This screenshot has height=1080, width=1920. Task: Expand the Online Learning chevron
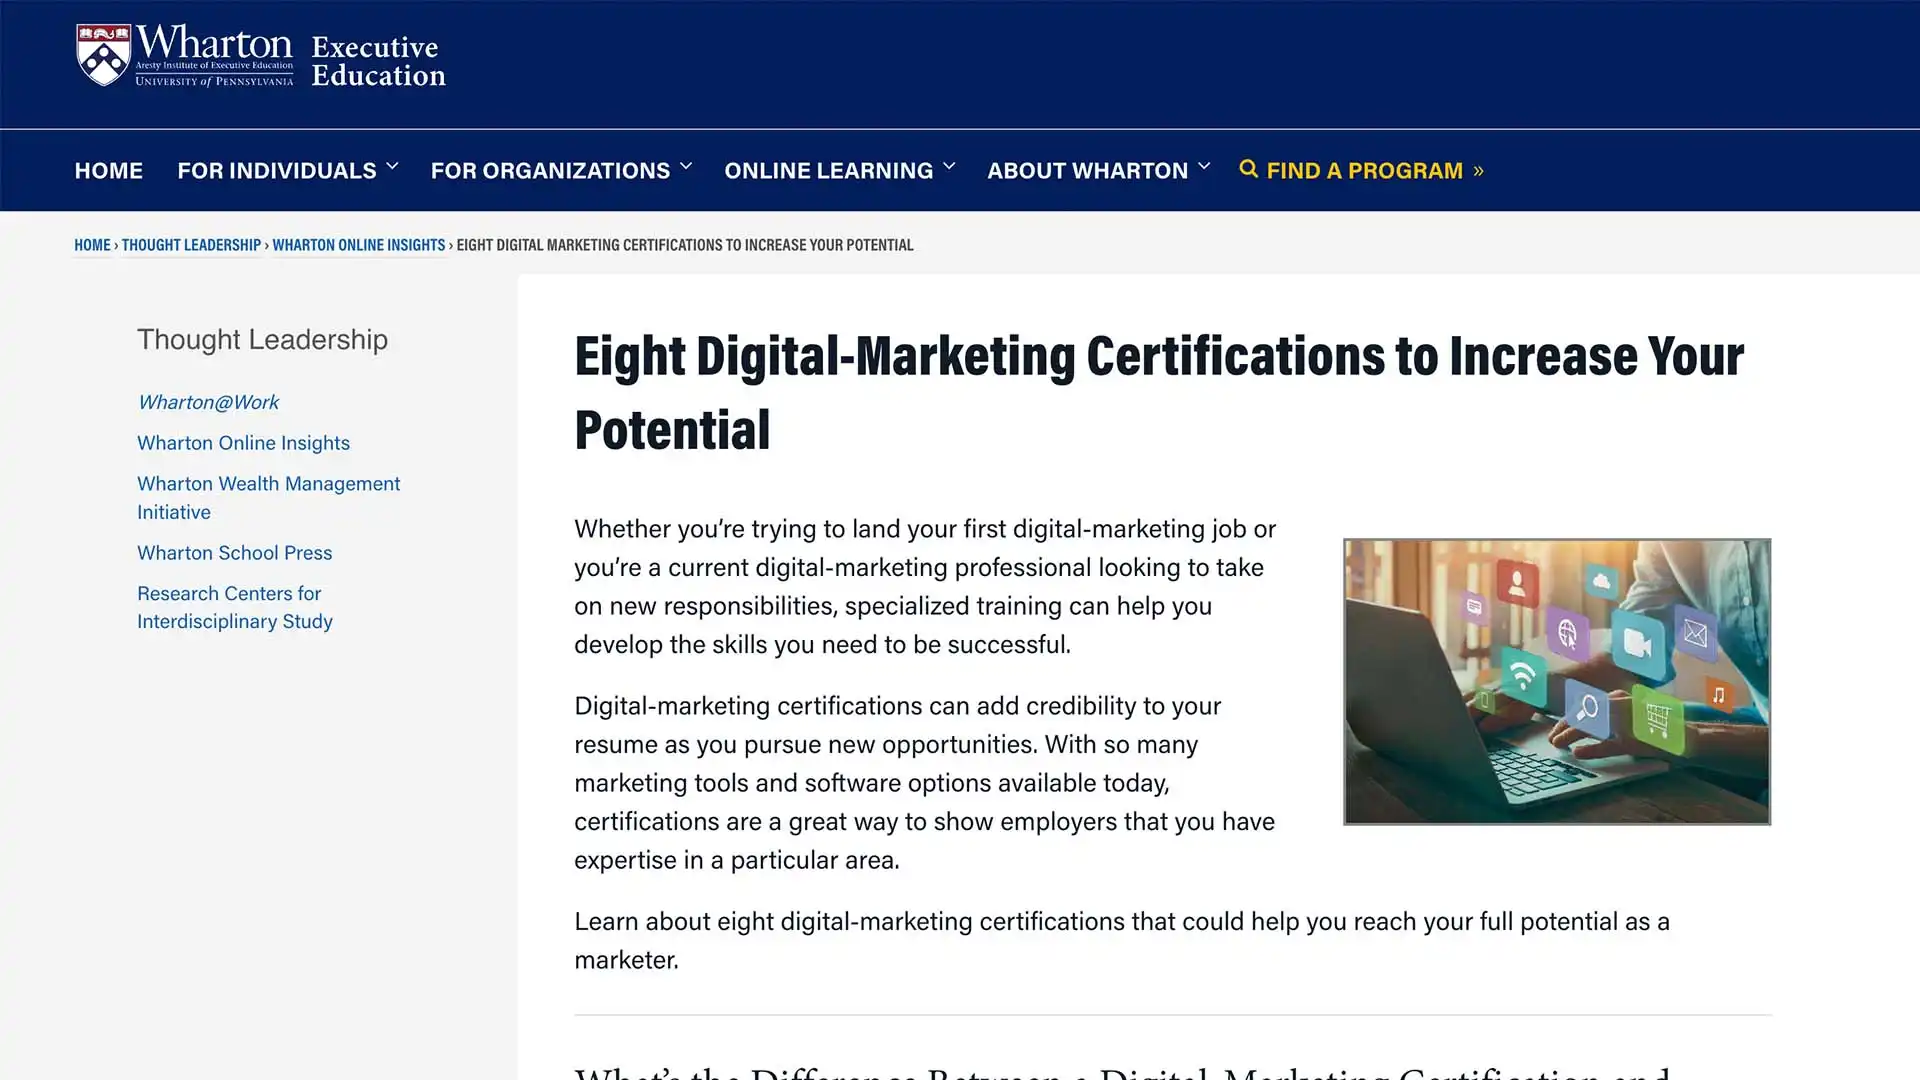tap(949, 167)
